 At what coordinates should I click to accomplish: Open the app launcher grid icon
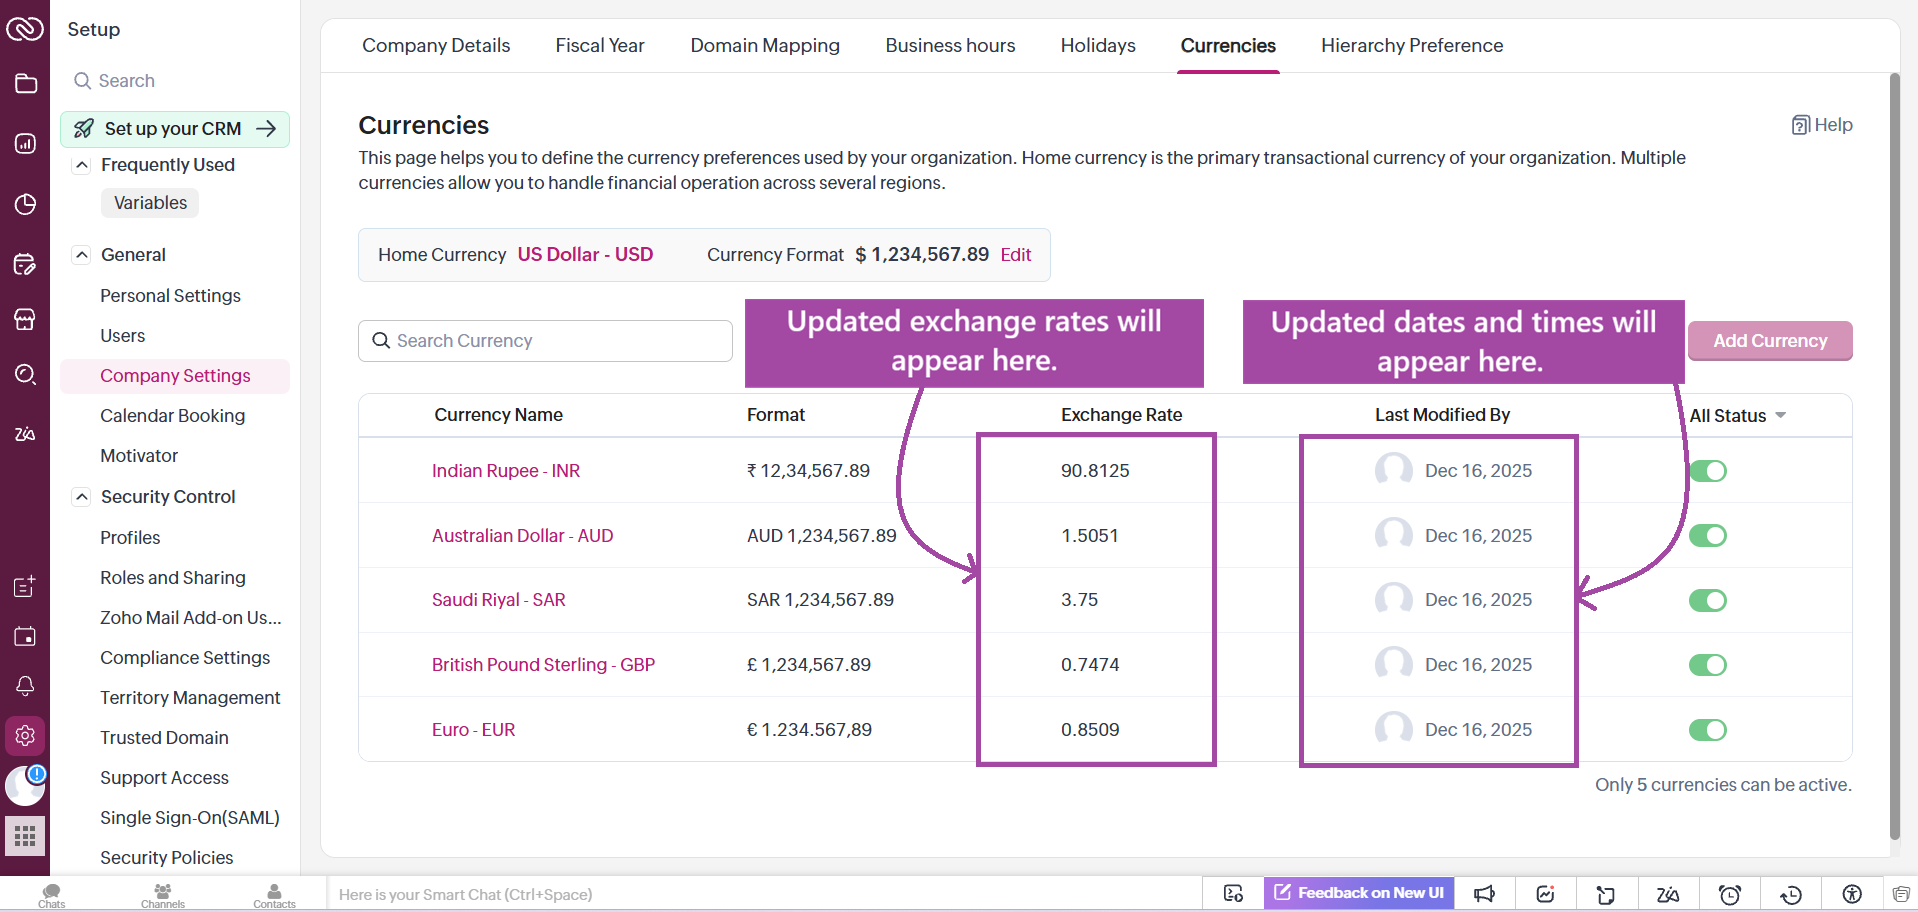coord(25,836)
